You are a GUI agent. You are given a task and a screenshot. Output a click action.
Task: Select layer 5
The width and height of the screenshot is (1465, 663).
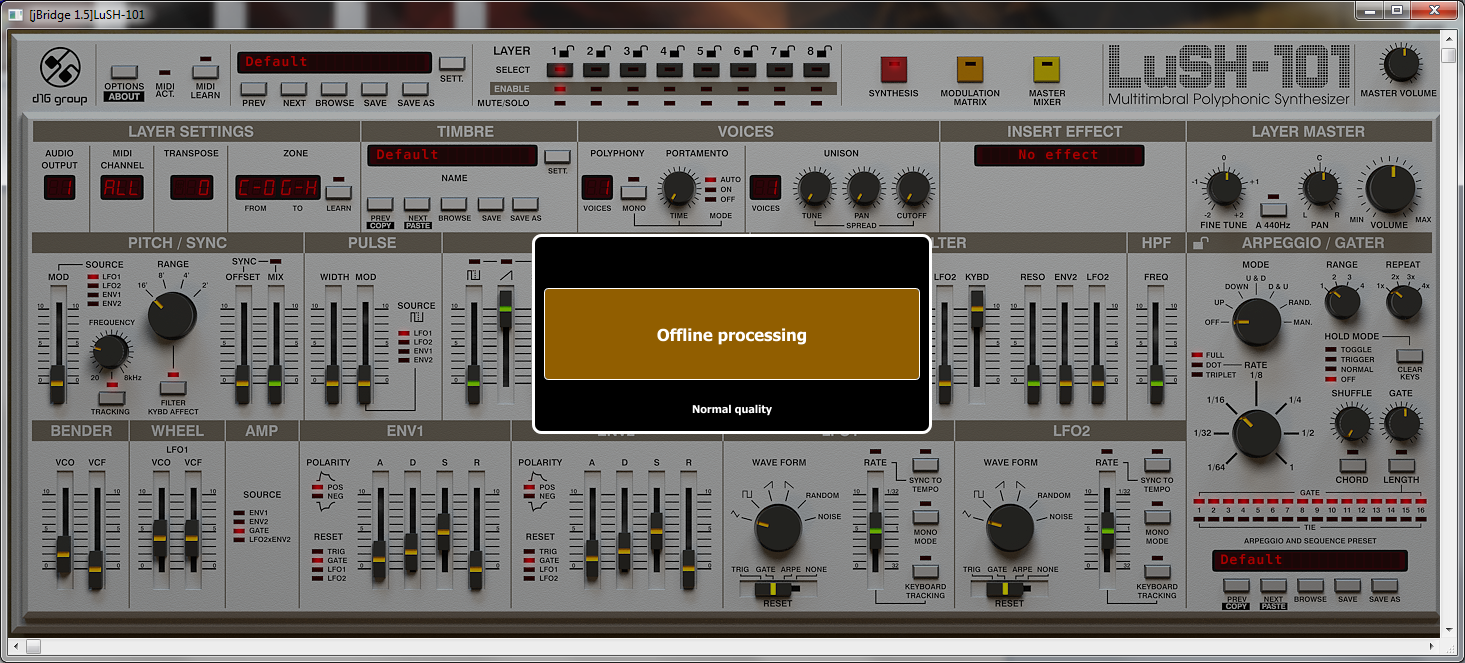707,70
